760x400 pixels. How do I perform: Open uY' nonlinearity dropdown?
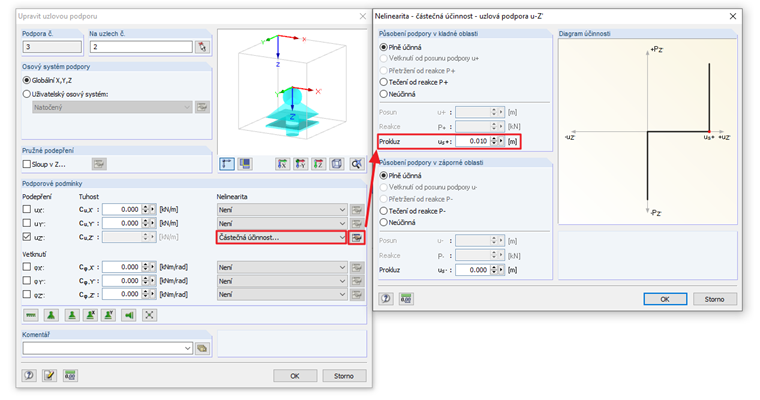pos(282,224)
